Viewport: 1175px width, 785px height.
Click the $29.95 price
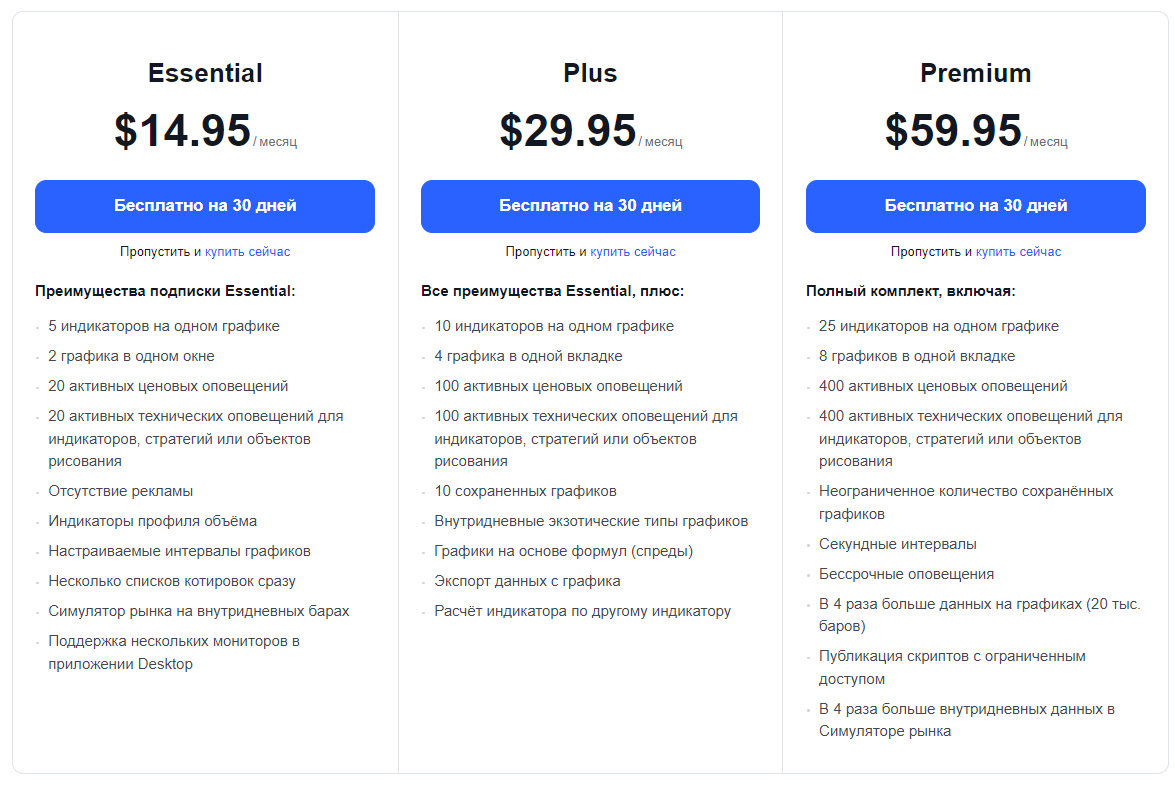[568, 131]
